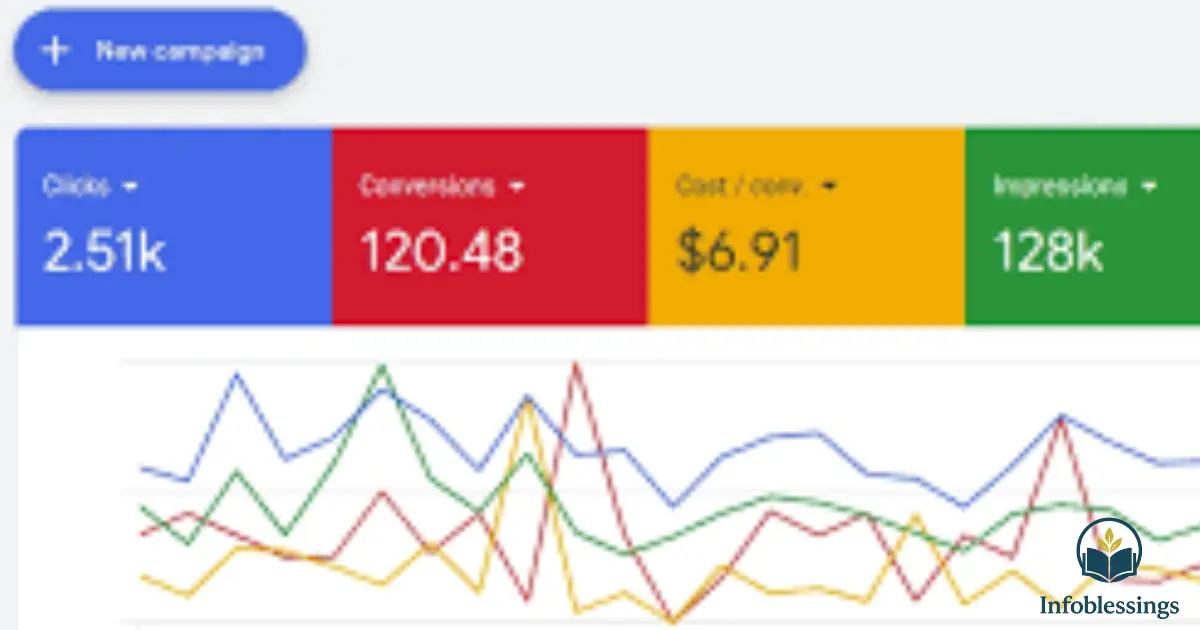Click the plus icon on New campaign
This screenshot has height=630, width=1200.
[55, 49]
